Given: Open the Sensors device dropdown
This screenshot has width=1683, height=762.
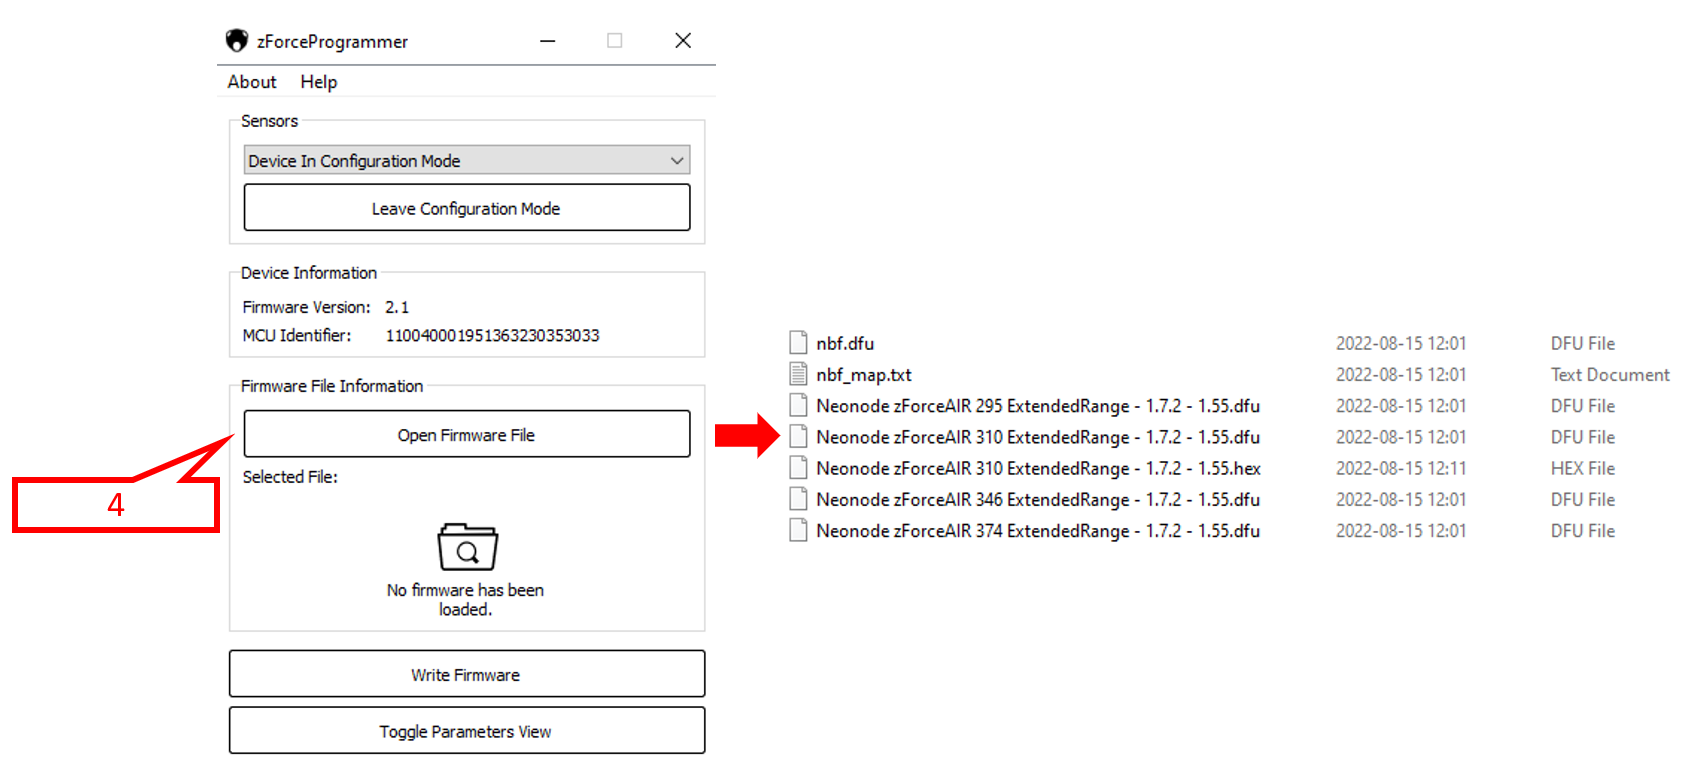Looking at the screenshot, I should pos(455,161).
